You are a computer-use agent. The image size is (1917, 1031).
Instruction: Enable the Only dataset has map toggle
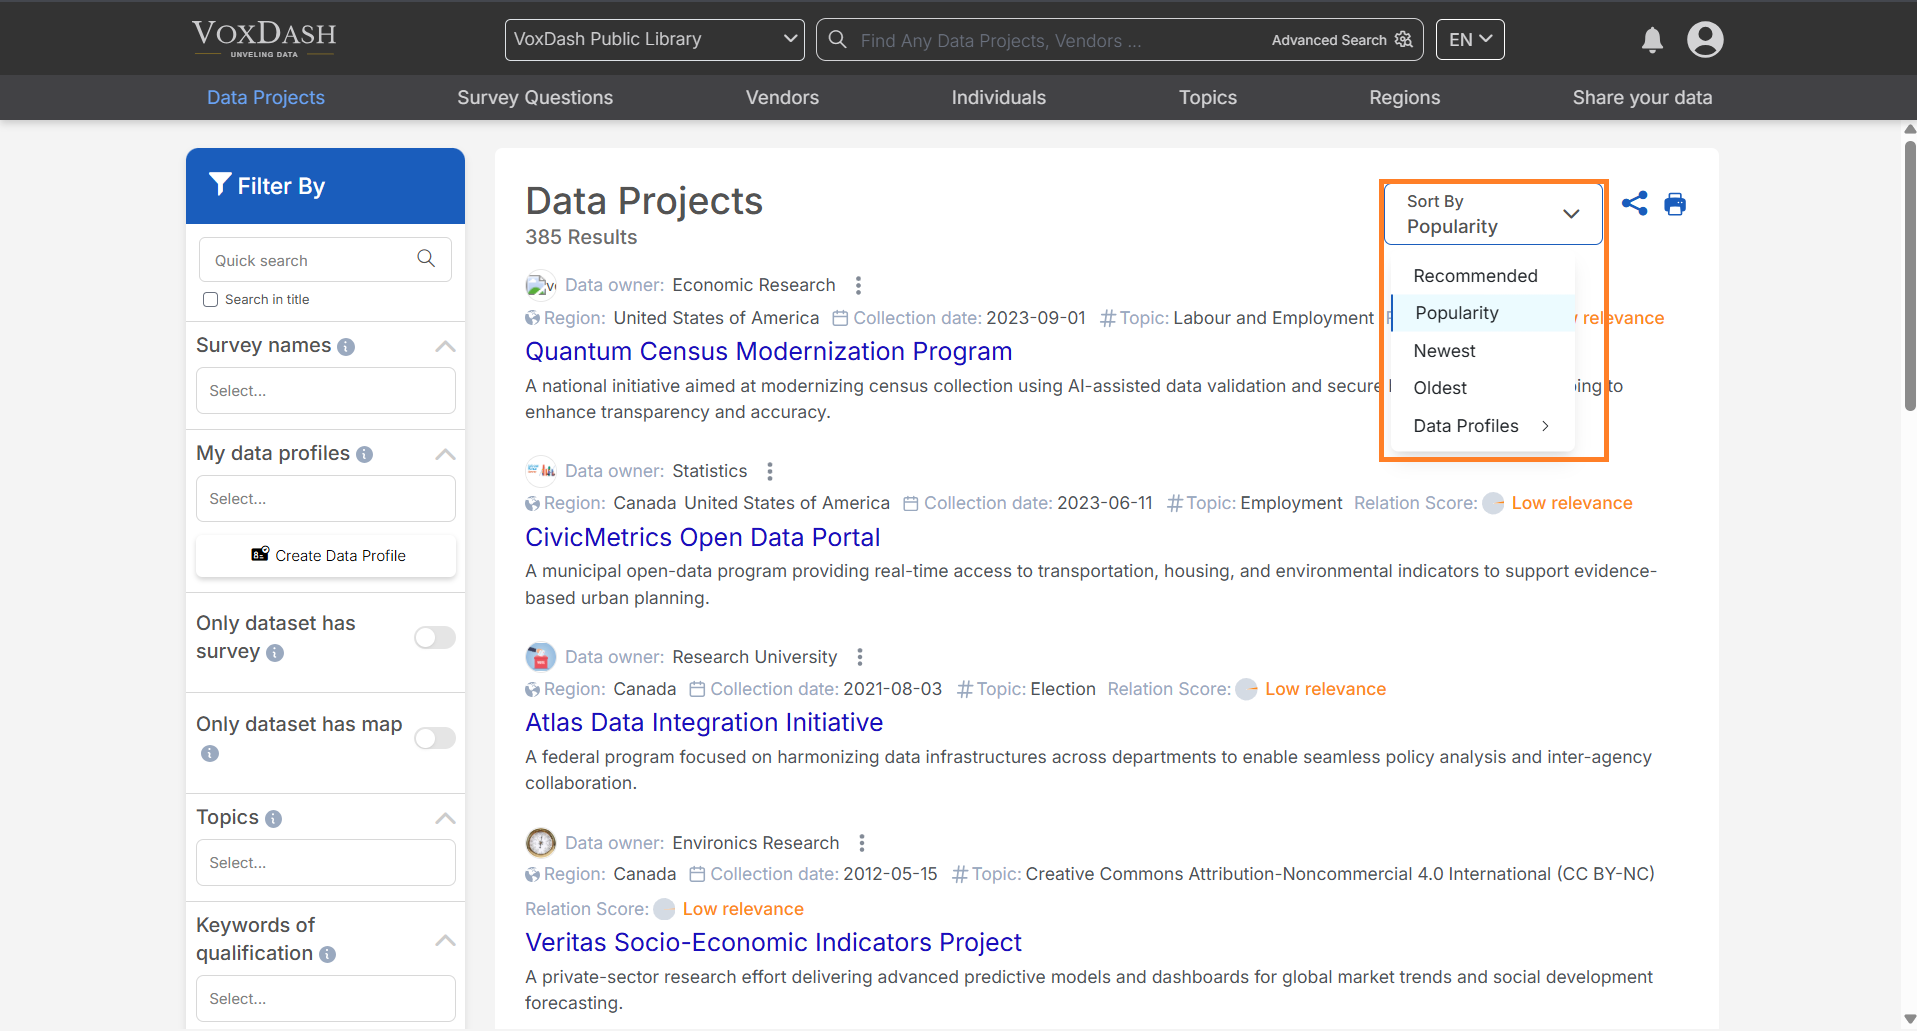434,738
